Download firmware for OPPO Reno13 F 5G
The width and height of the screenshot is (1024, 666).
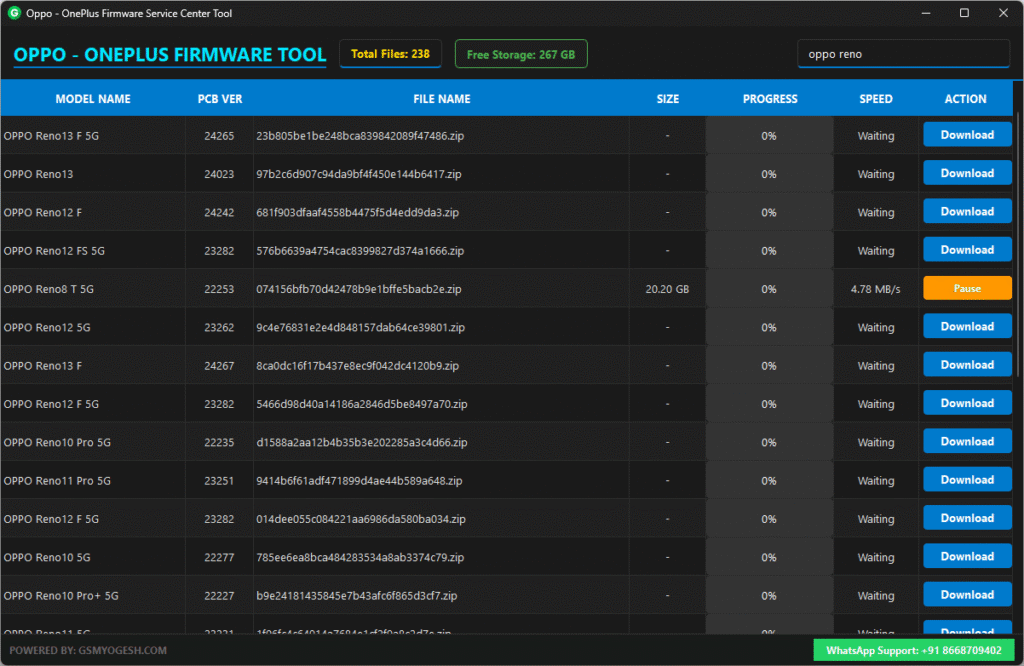pos(966,134)
